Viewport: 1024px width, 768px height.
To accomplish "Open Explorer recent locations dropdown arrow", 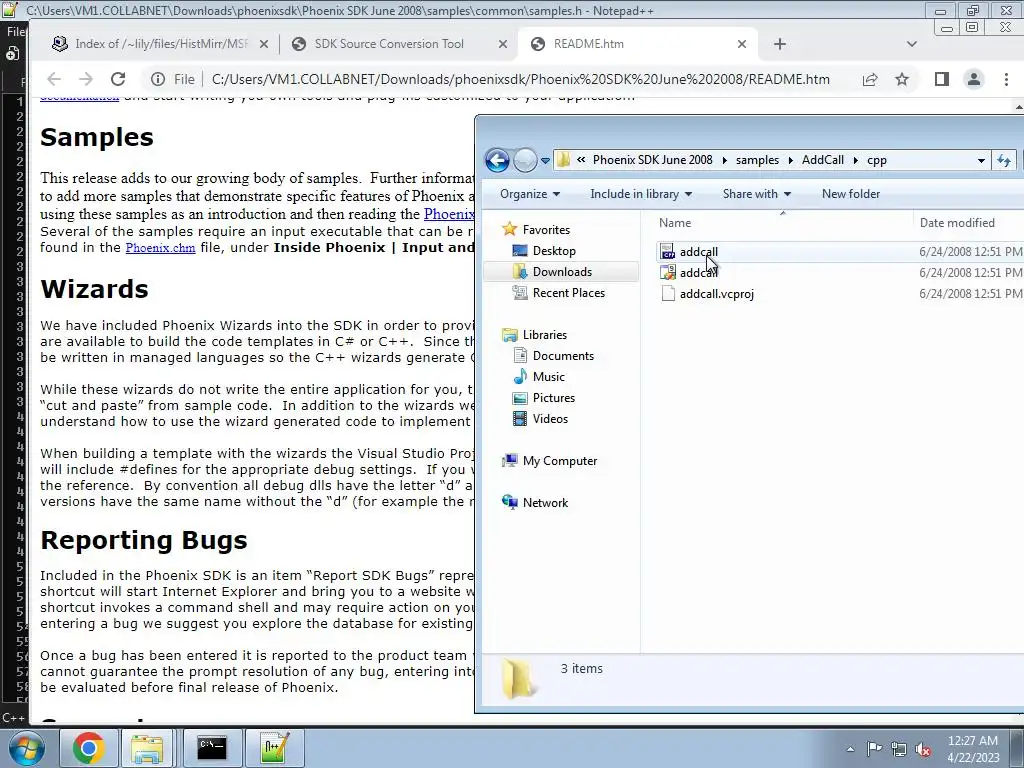I will (x=545, y=161).
